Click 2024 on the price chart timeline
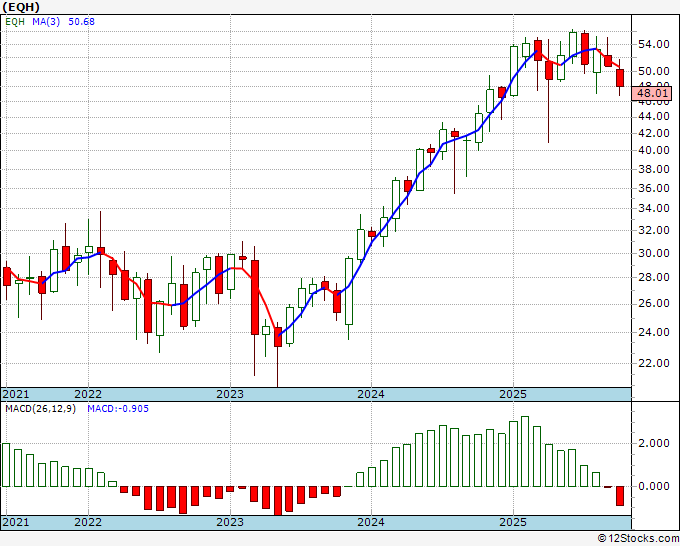 pyautogui.click(x=371, y=394)
